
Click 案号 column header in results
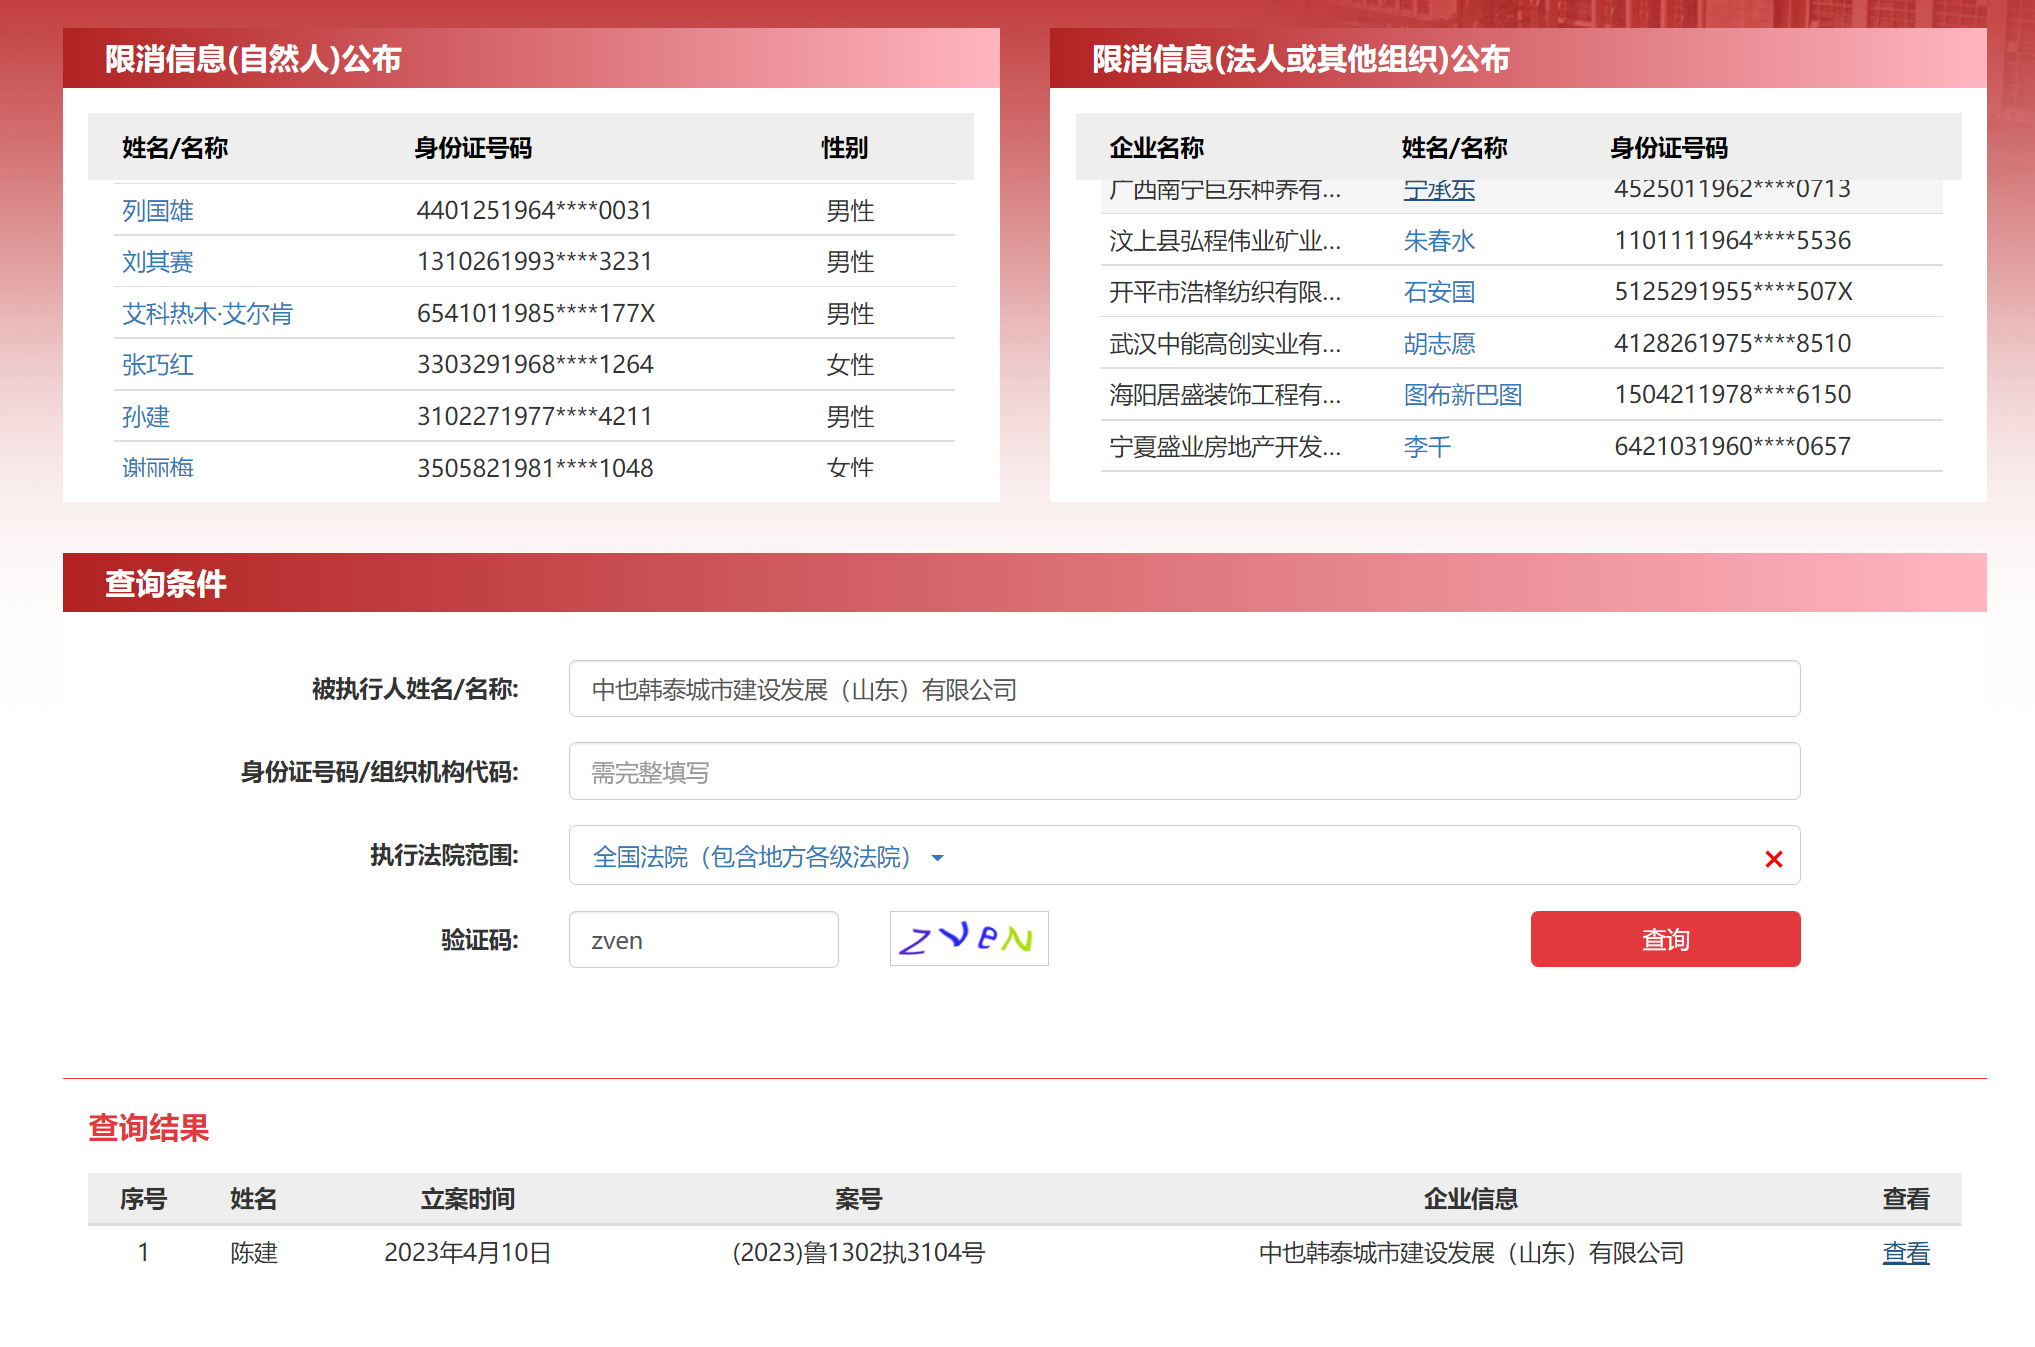pos(858,1199)
